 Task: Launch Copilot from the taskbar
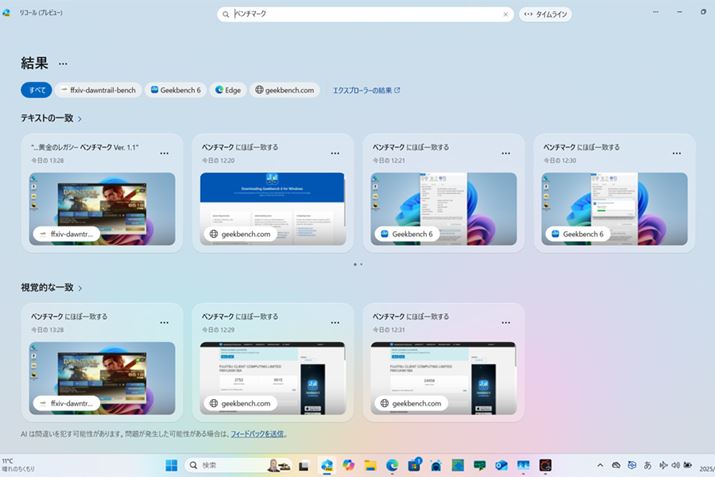(349, 465)
